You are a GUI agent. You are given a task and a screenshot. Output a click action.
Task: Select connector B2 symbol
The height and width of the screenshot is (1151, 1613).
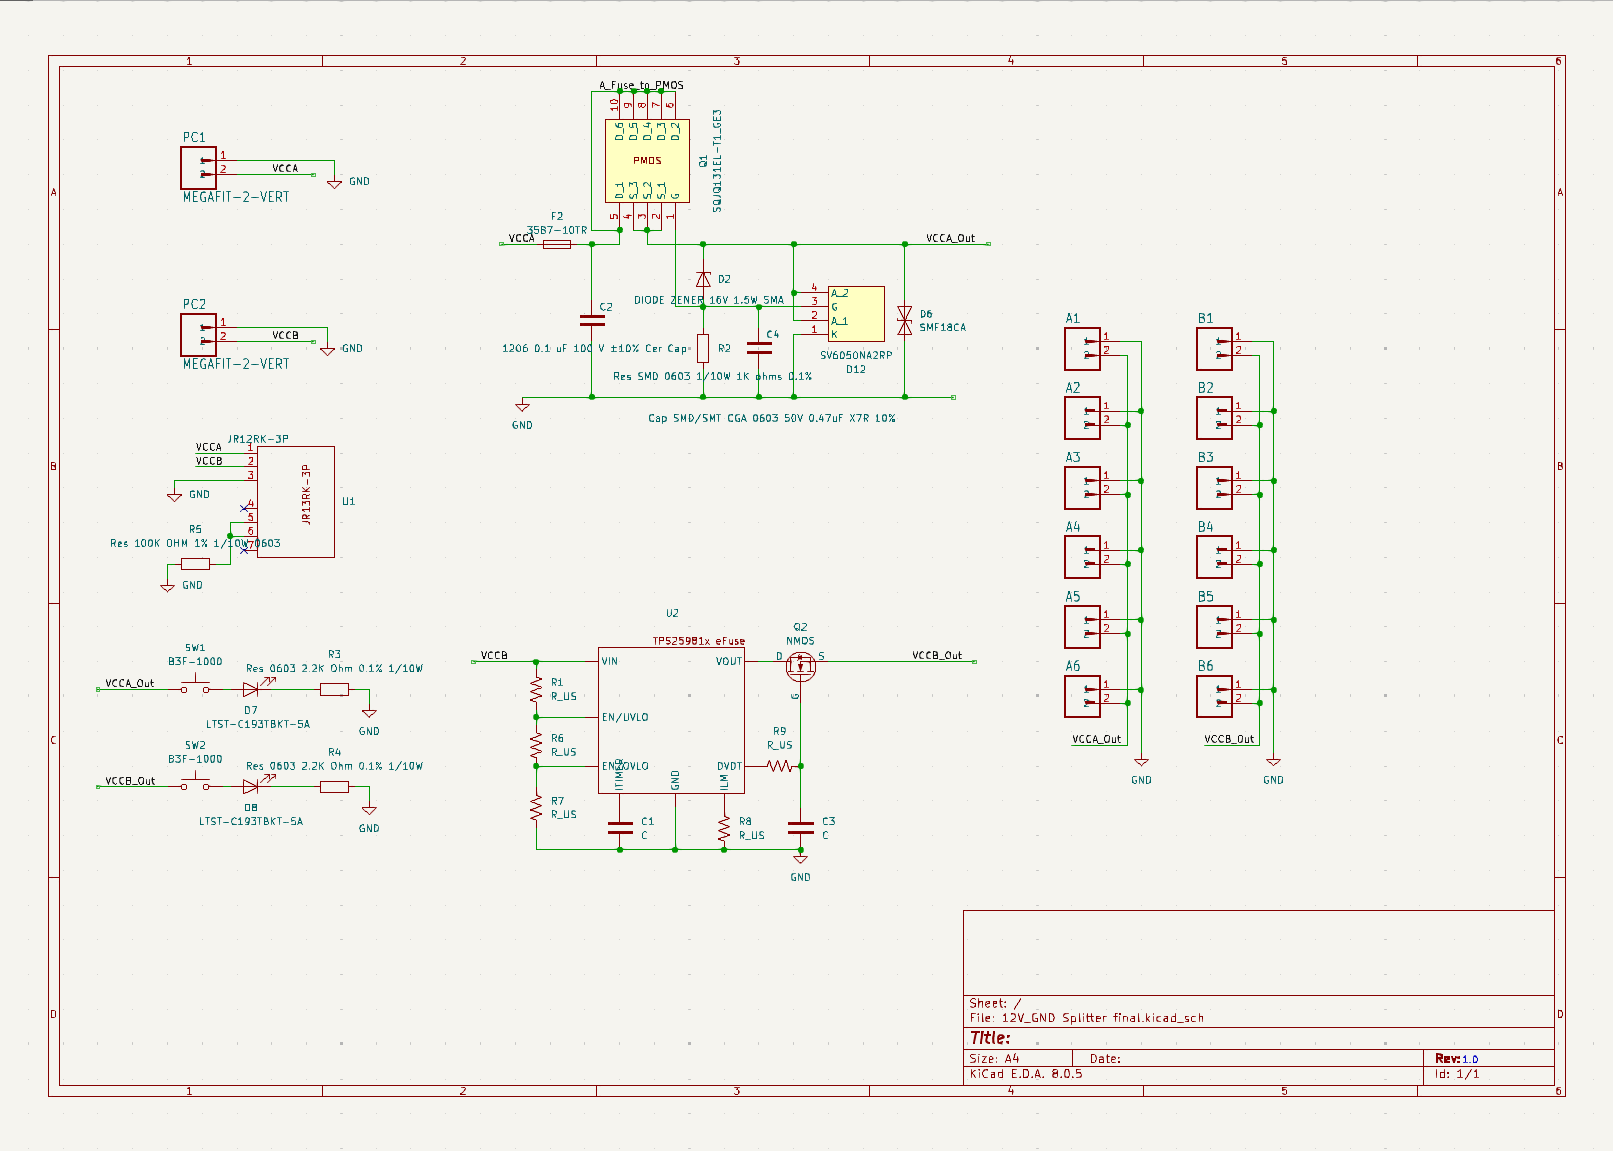click(1215, 418)
